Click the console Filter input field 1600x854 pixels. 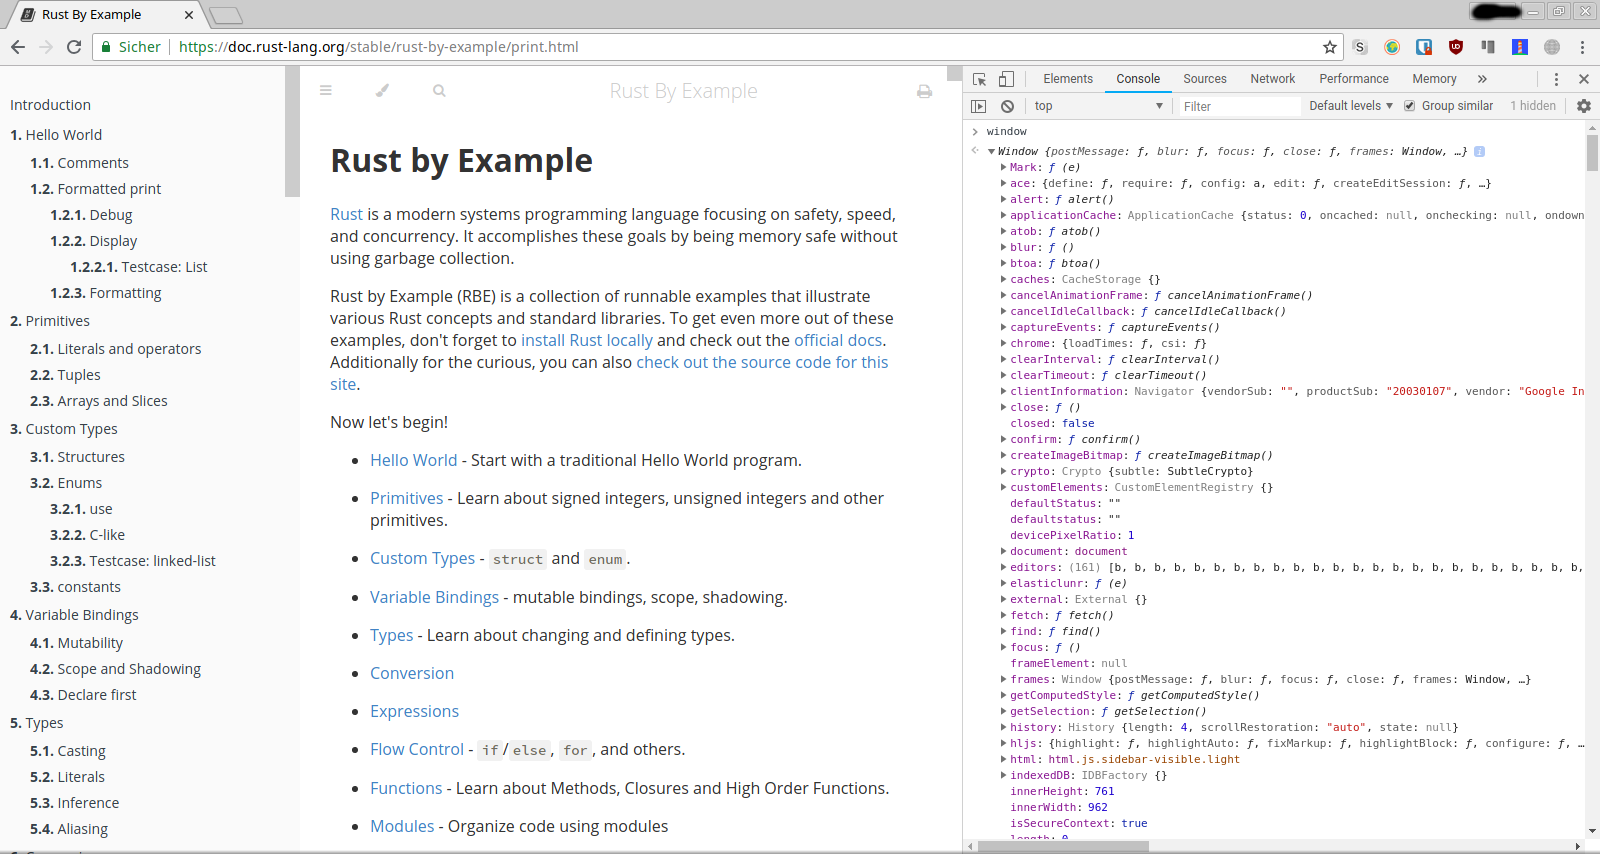pos(1238,106)
